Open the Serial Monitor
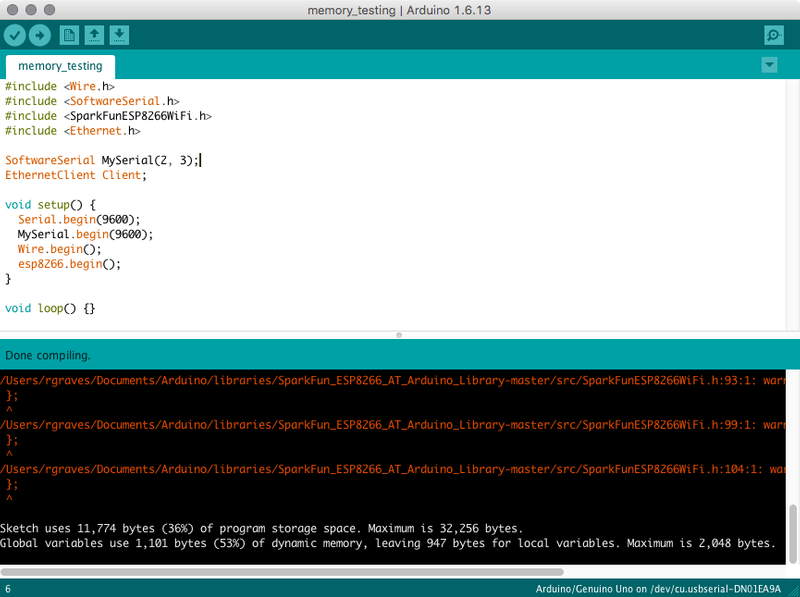800x597 pixels. [772, 35]
